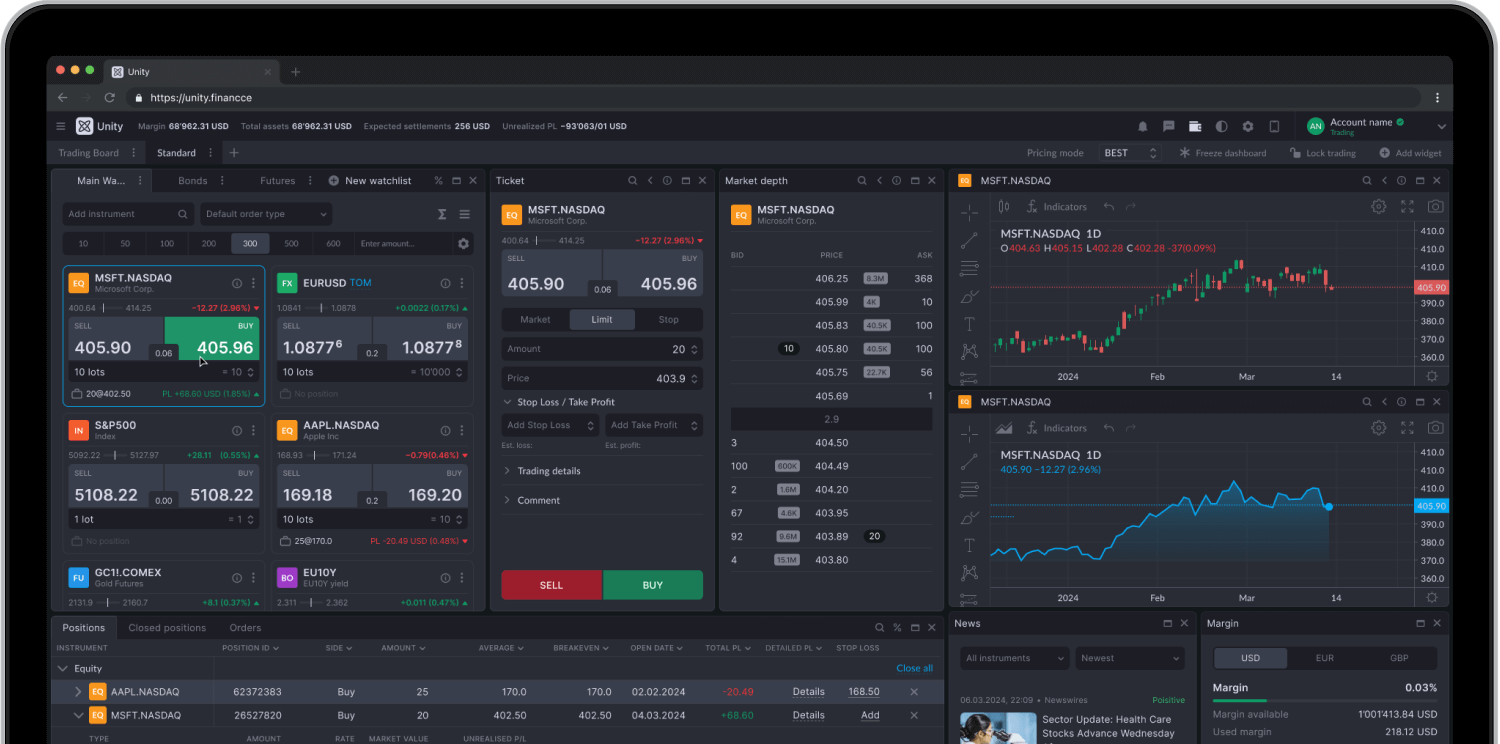Create a New watchlist
Image resolution: width=1500 pixels, height=744 pixels.
pyautogui.click(x=370, y=181)
